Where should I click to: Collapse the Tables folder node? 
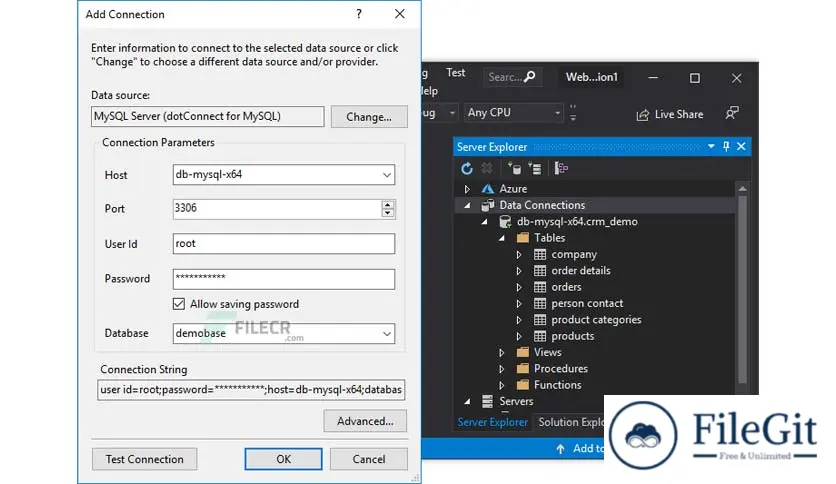coord(502,238)
